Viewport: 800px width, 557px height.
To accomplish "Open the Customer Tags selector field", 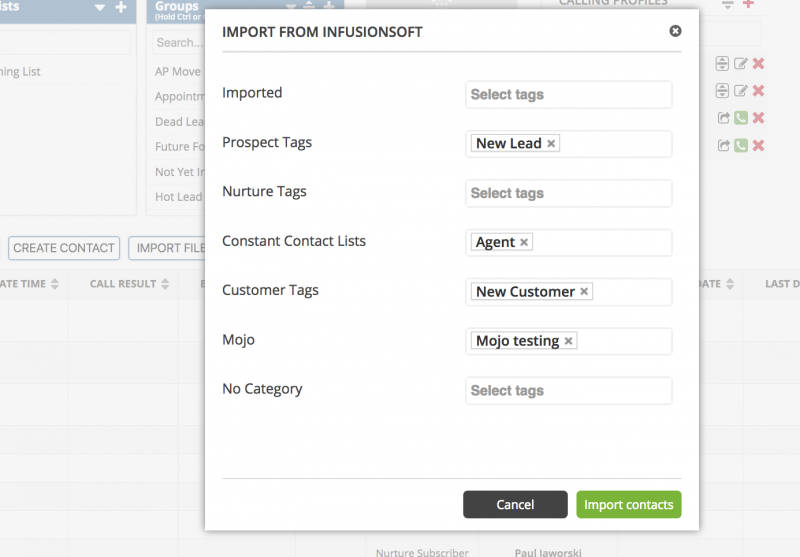I will click(x=568, y=292).
